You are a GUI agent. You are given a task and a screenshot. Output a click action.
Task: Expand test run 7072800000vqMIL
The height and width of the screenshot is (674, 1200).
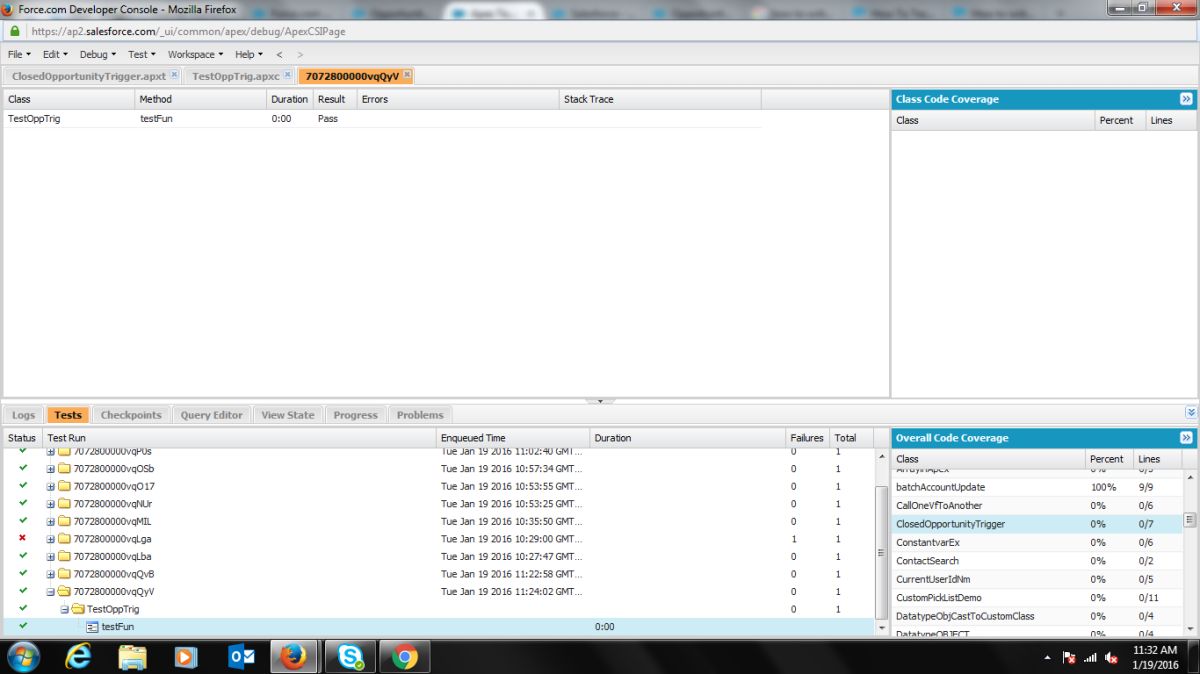51,521
